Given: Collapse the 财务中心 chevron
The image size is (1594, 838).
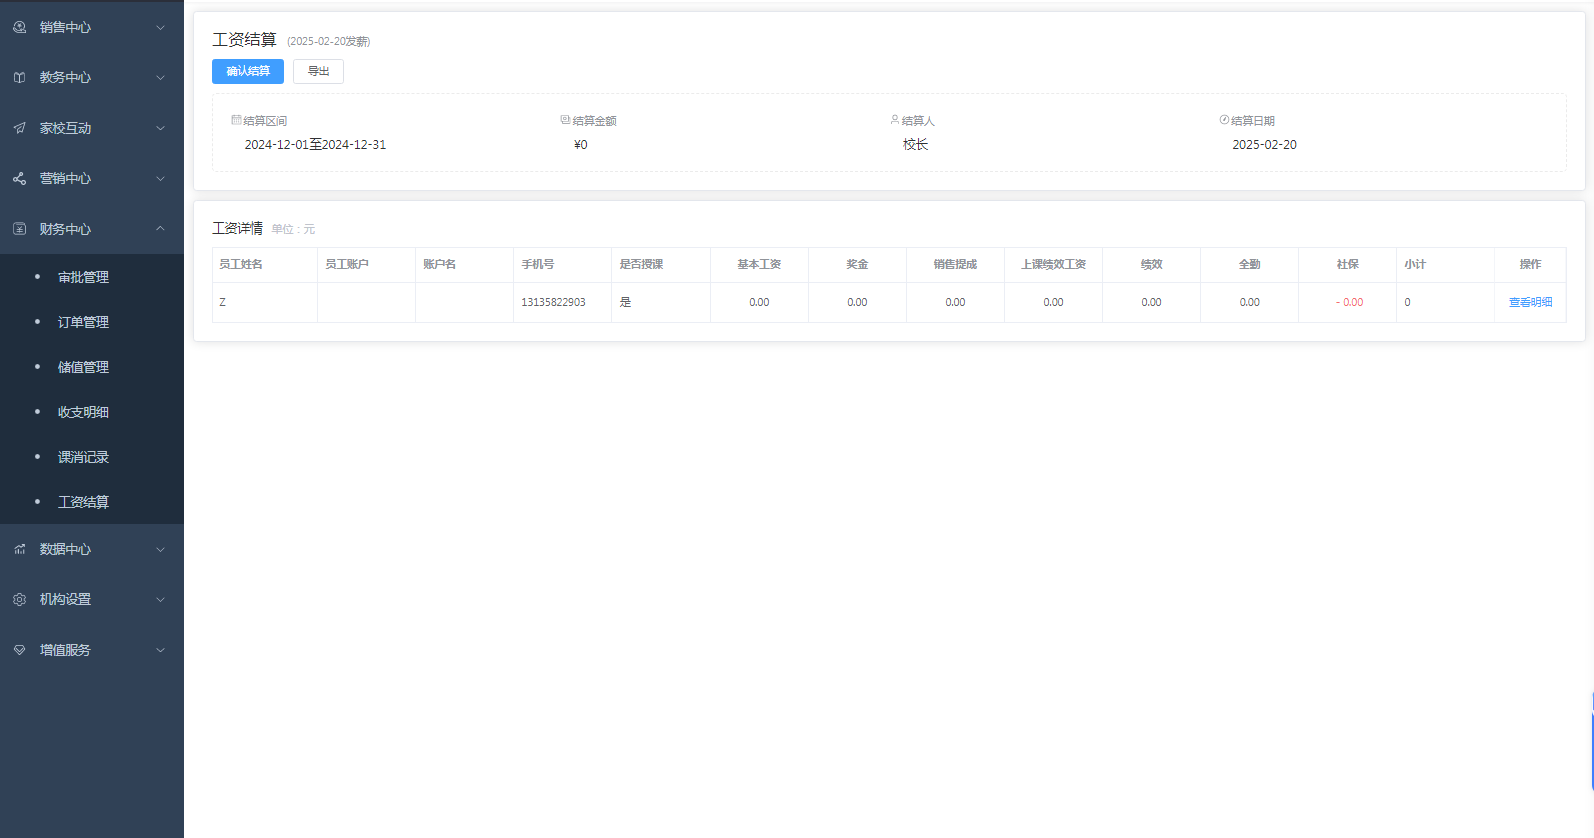Looking at the screenshot, I should (160, 229).
